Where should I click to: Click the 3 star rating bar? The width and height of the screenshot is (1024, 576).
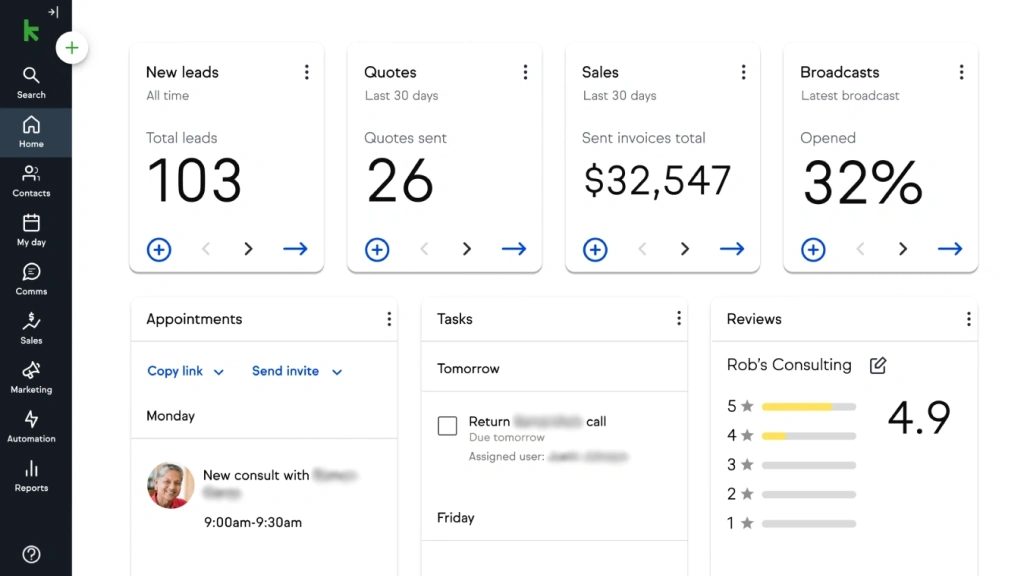pos(808,465)
